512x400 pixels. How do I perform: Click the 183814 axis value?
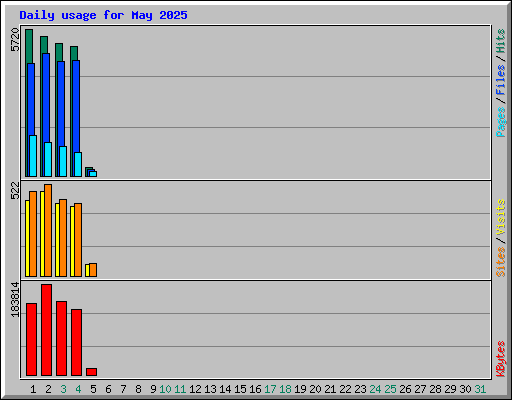[15, 299]
